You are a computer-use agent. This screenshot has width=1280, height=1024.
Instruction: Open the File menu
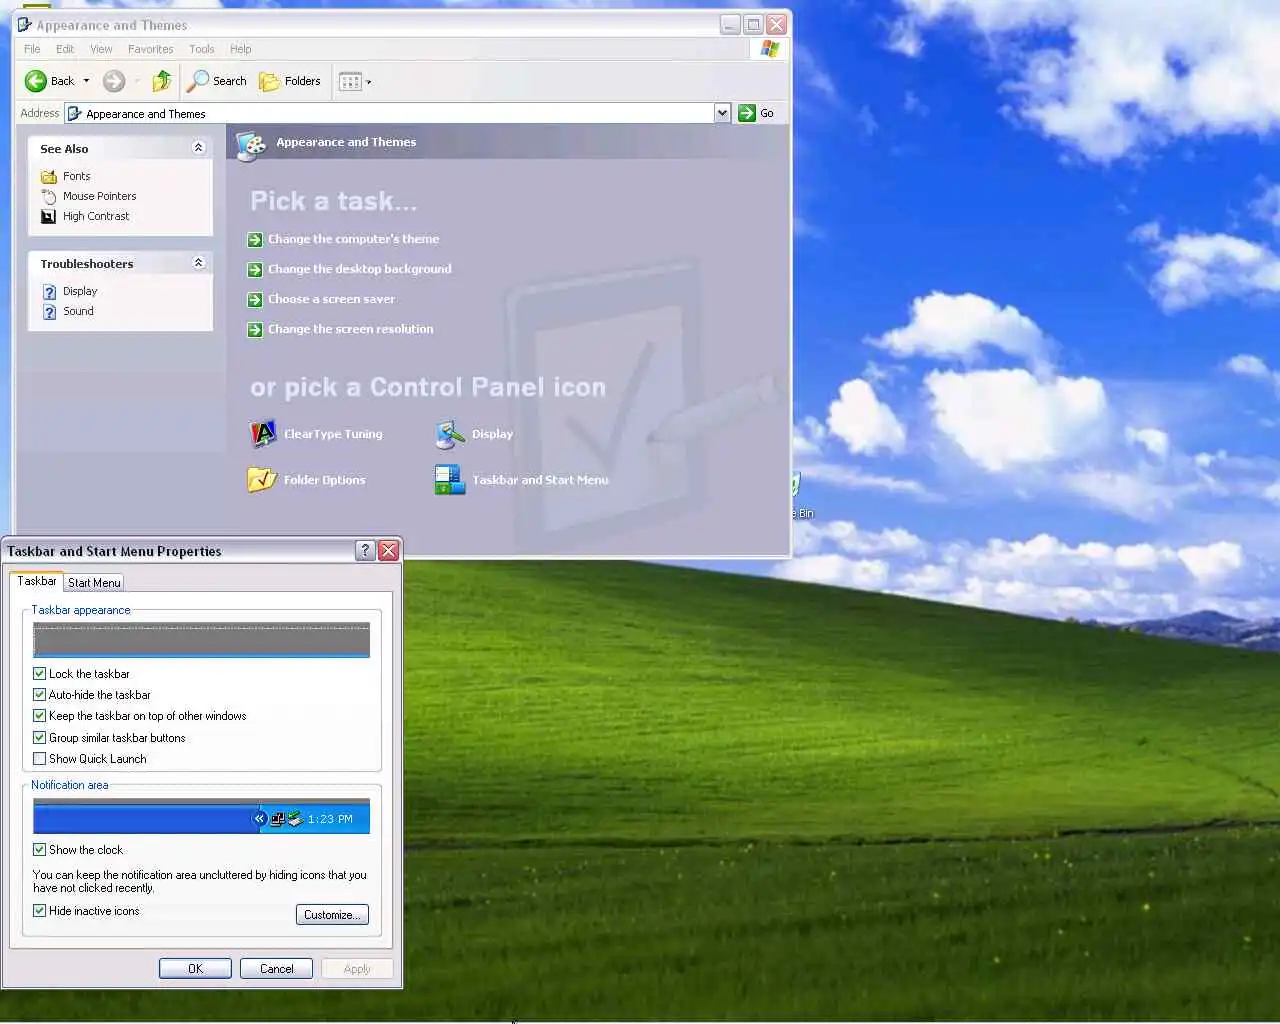[32, 49]
